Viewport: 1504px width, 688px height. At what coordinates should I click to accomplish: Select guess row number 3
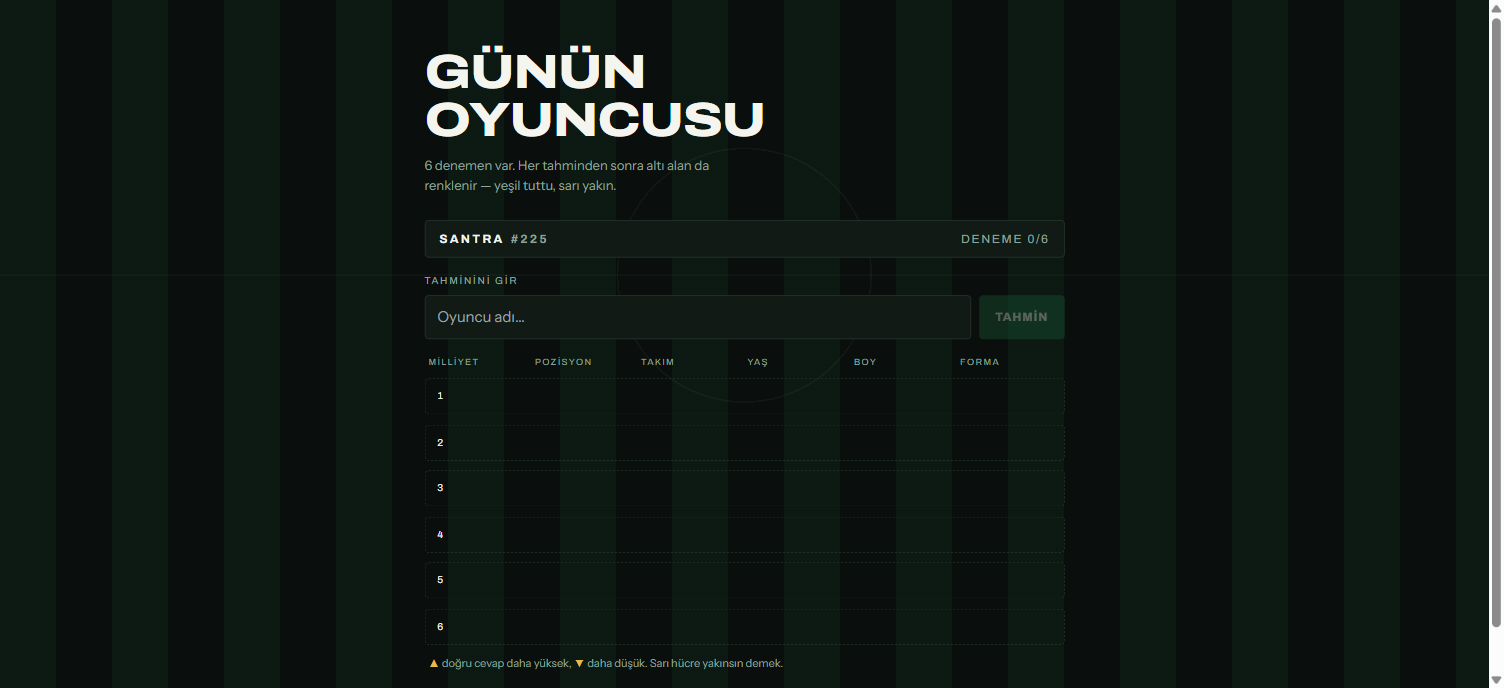(745, 488)
